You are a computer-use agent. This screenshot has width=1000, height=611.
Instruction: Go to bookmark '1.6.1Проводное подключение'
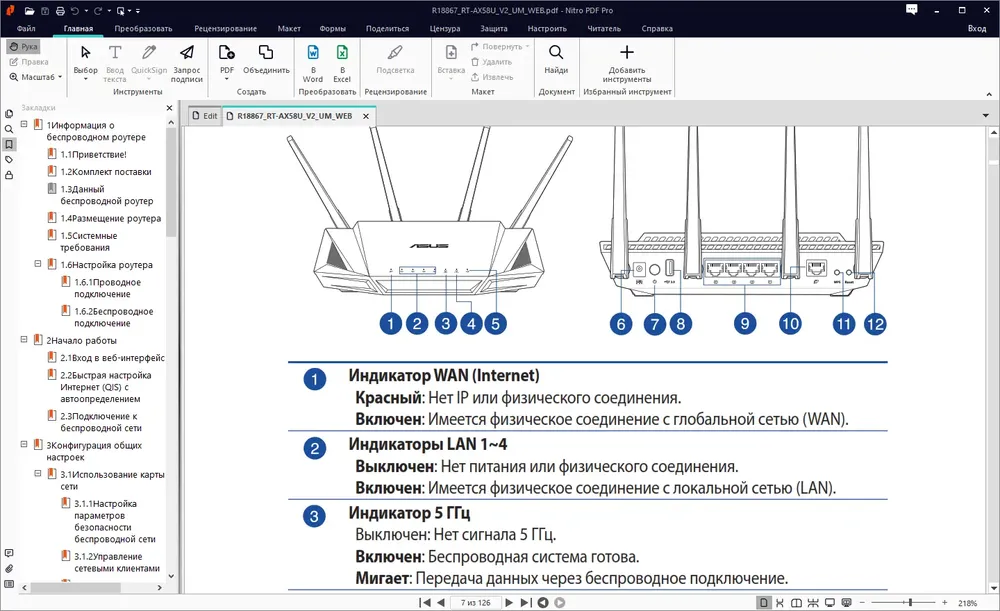pyautogui.click(x=107, y=288)
